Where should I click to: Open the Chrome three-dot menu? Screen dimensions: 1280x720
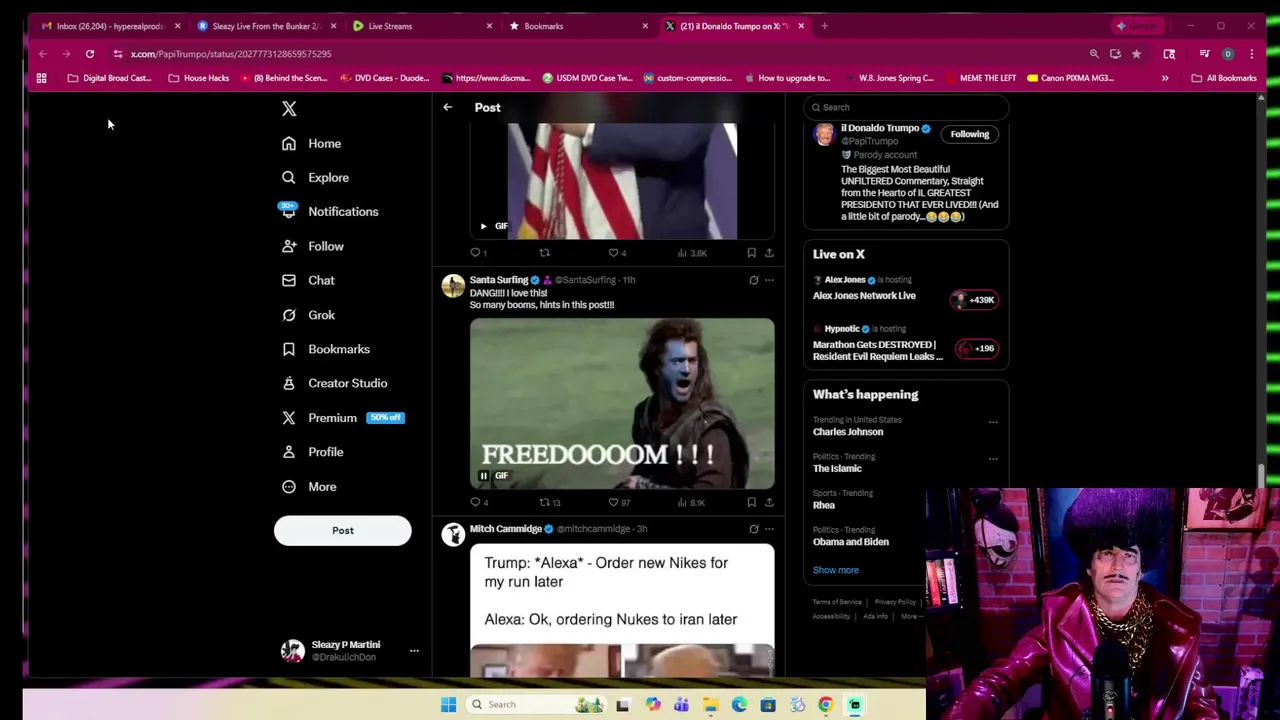point(1251,54)
